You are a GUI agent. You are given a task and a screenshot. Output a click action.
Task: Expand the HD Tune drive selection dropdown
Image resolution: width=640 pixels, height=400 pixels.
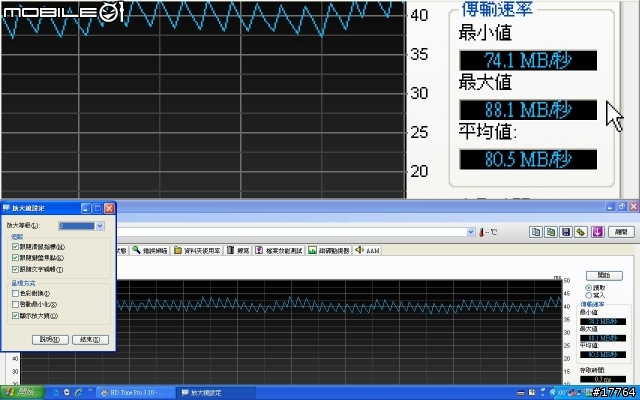coord(471,232)
